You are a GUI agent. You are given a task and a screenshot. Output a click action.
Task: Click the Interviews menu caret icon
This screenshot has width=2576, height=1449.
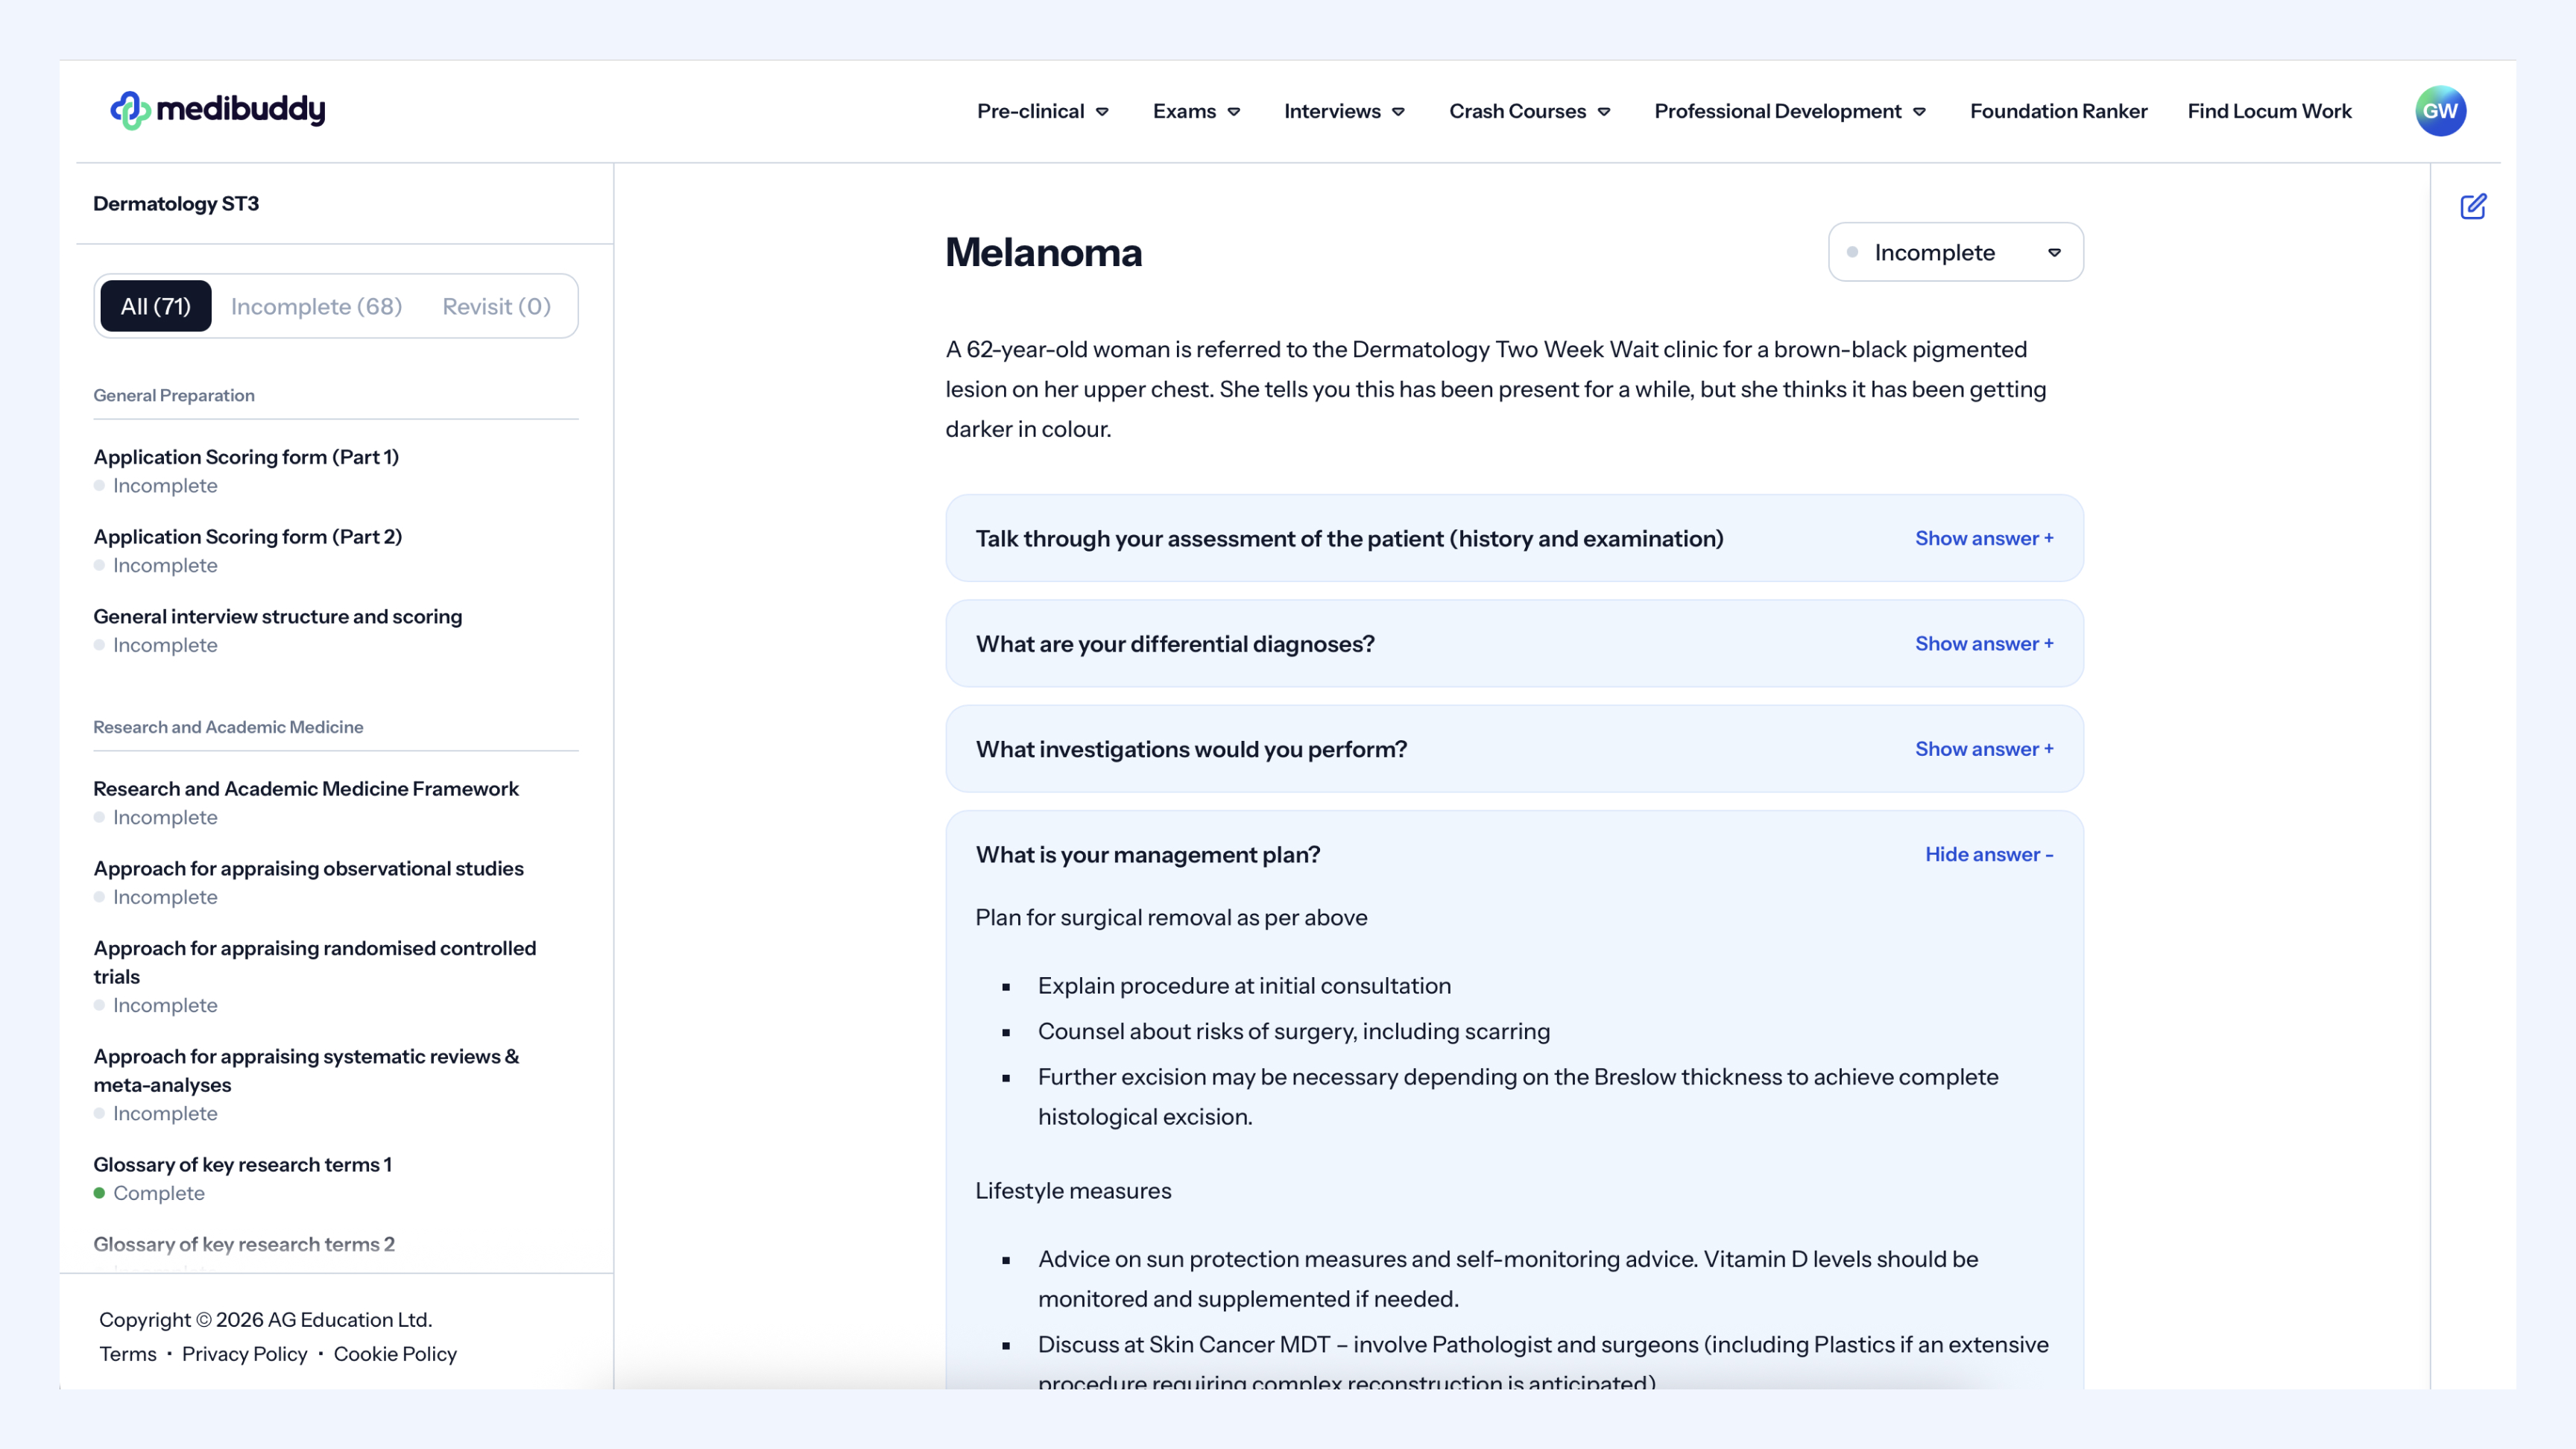pyautogui.click(x=1399, y=112)
